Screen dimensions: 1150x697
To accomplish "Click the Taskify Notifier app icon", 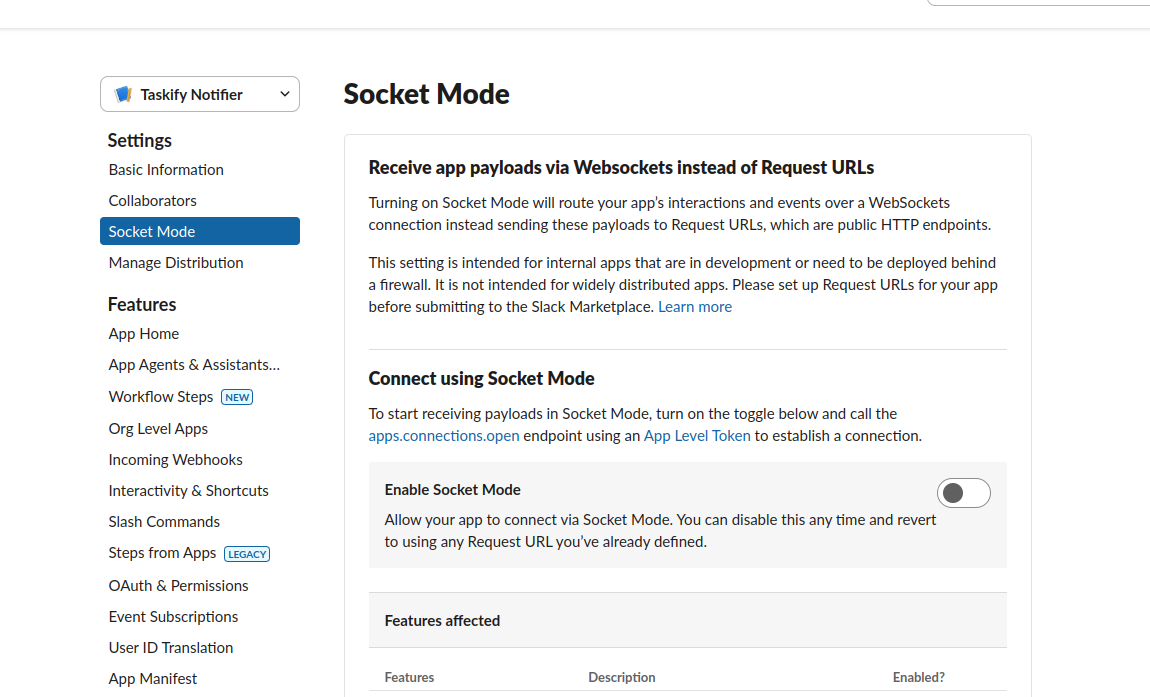I will (x=124, y=94).
